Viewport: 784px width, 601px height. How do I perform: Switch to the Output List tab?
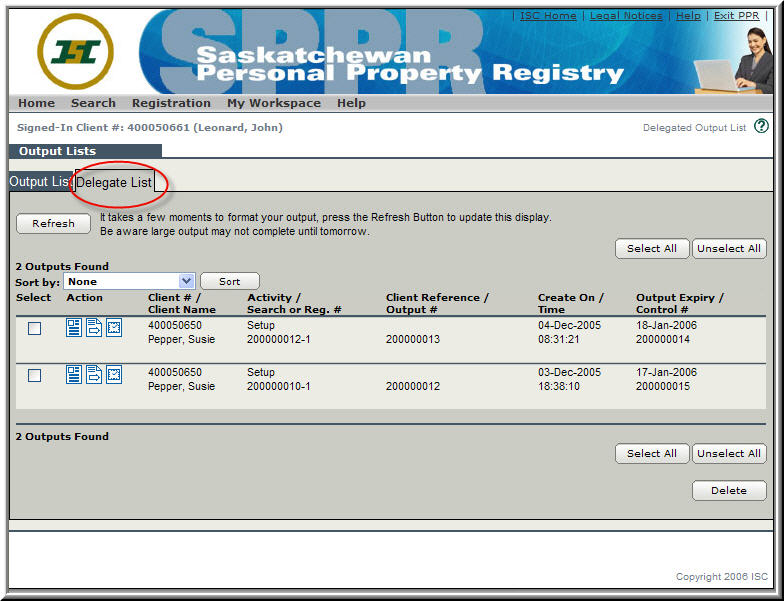41,182
